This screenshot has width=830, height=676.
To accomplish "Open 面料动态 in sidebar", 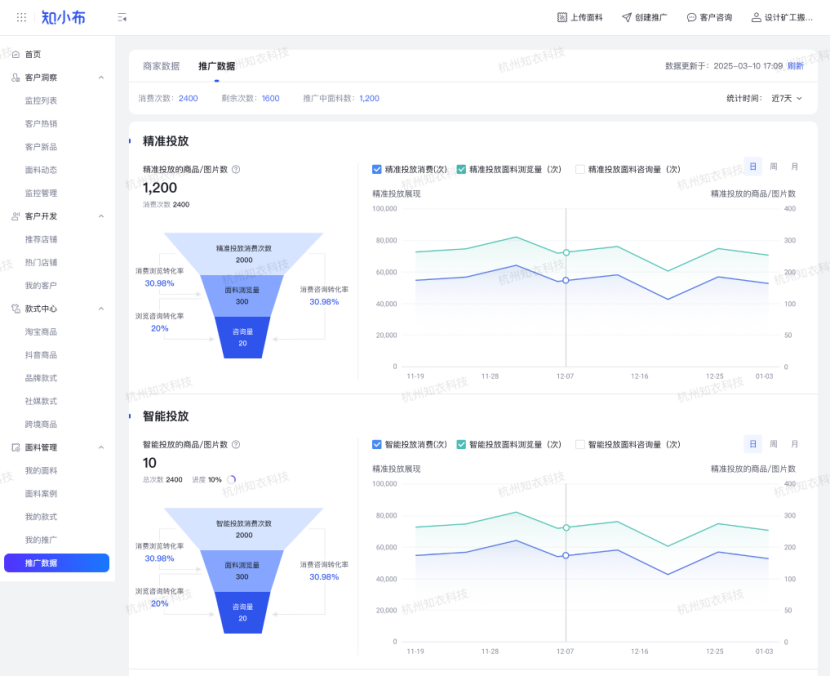I will [x=41, y=170].
